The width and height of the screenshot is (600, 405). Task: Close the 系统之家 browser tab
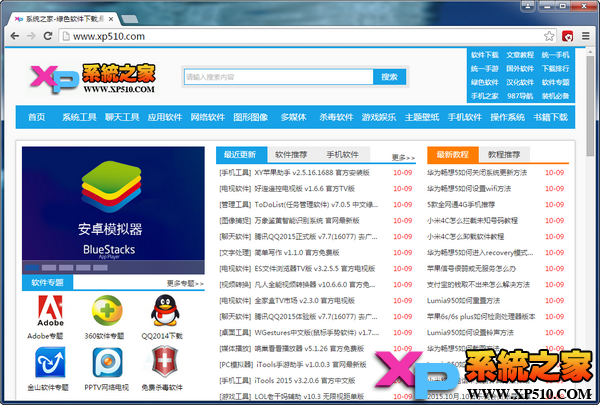click(x=111, y=19)
